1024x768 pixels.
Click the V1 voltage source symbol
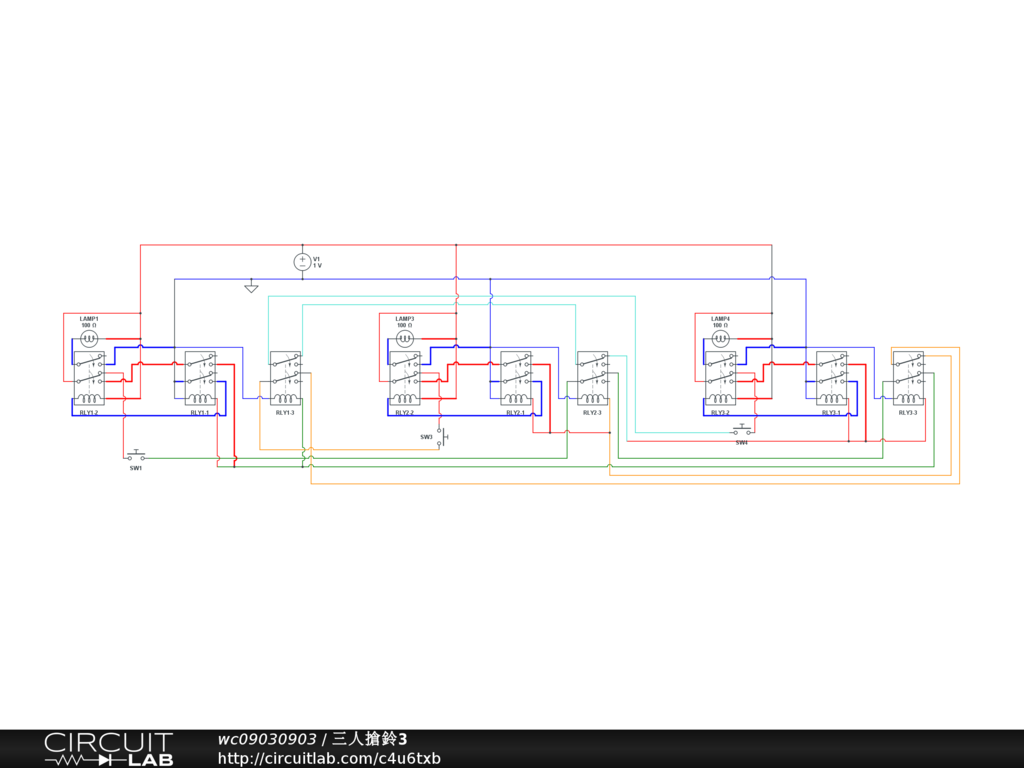coord(302,262)
